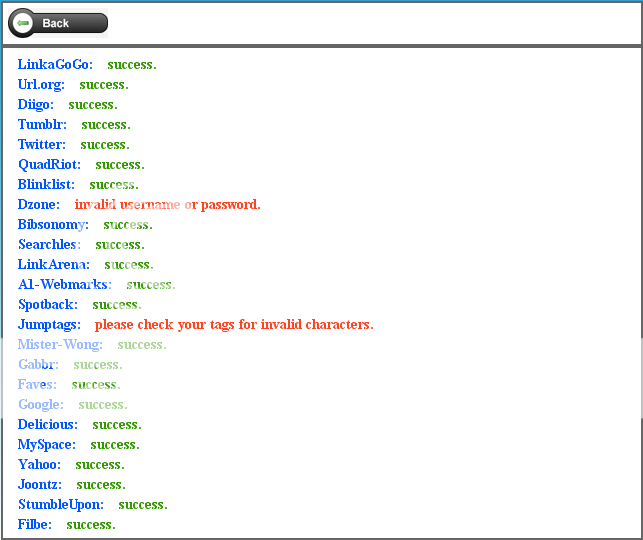
Task: Click the 'invalid username or password' error
Action: 167,205
